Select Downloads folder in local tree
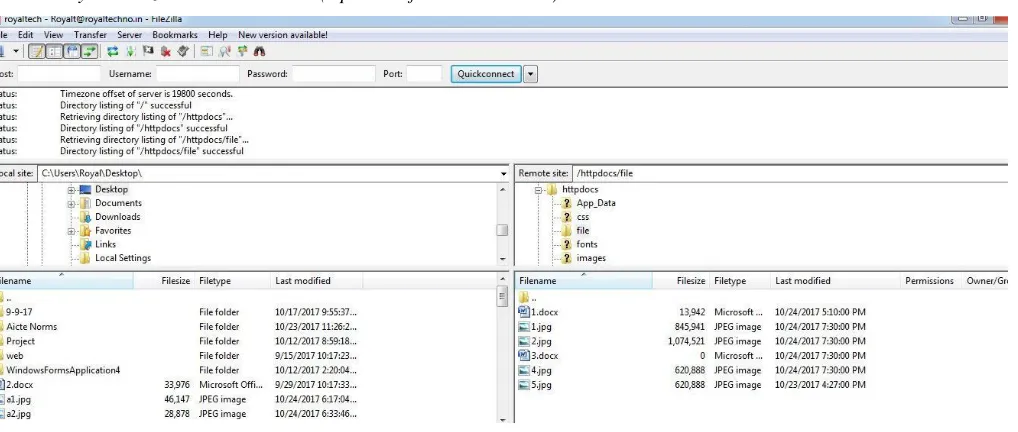This screenshot has width=1018, height=432. click(x=118, y=217)
